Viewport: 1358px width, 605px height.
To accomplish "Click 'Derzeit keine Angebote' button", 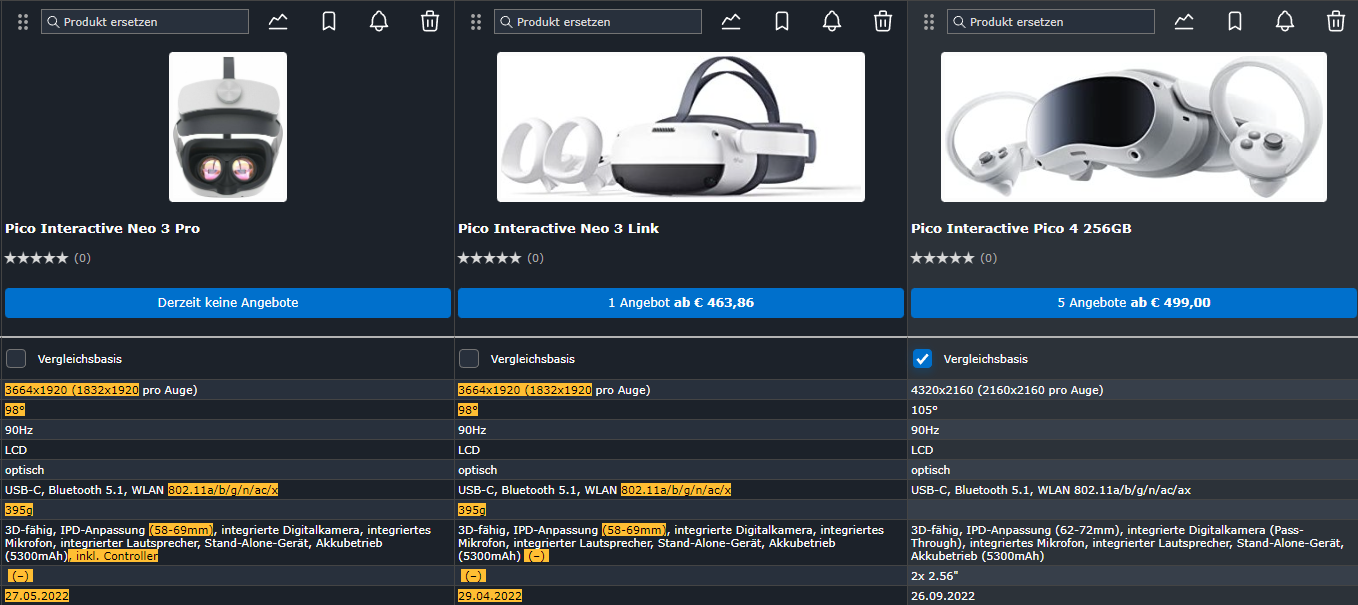I will (228, 303).
